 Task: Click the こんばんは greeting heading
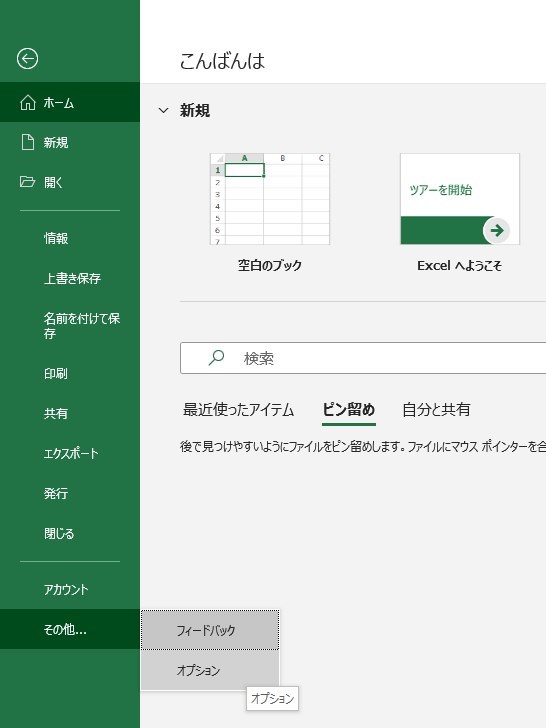(x=222, y=61)
